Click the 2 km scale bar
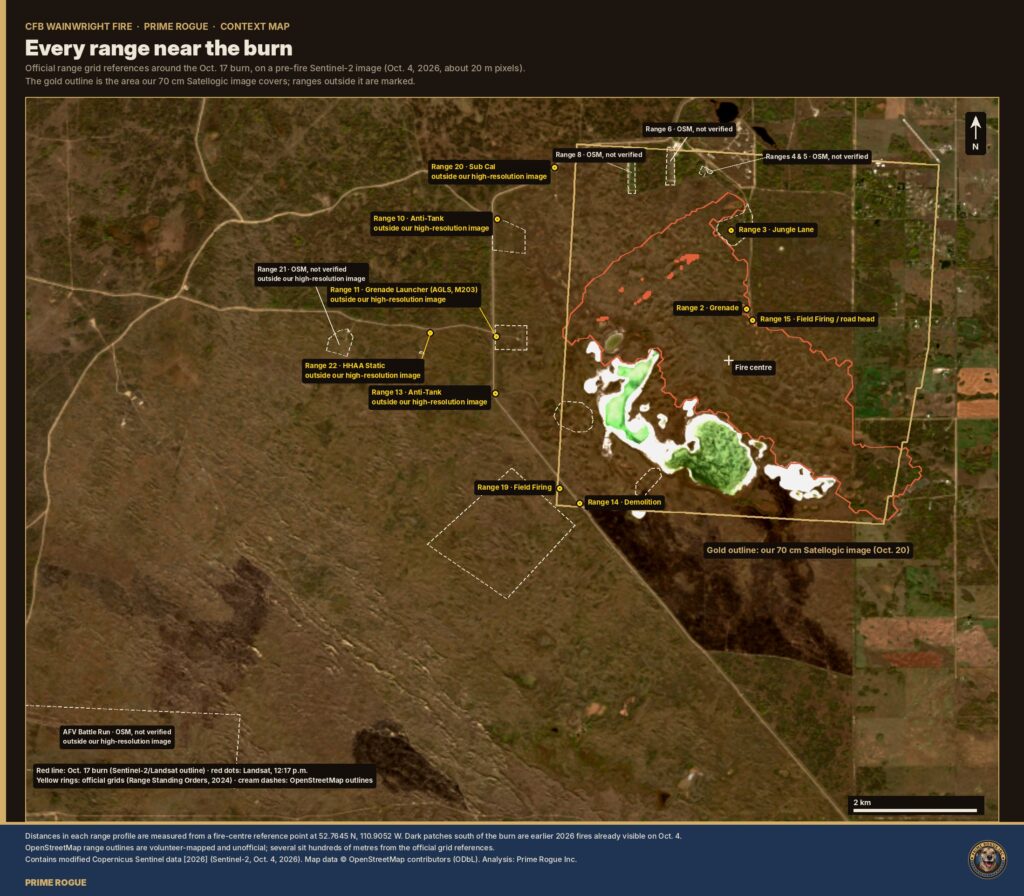1024x896 pixels. [916, 805]
